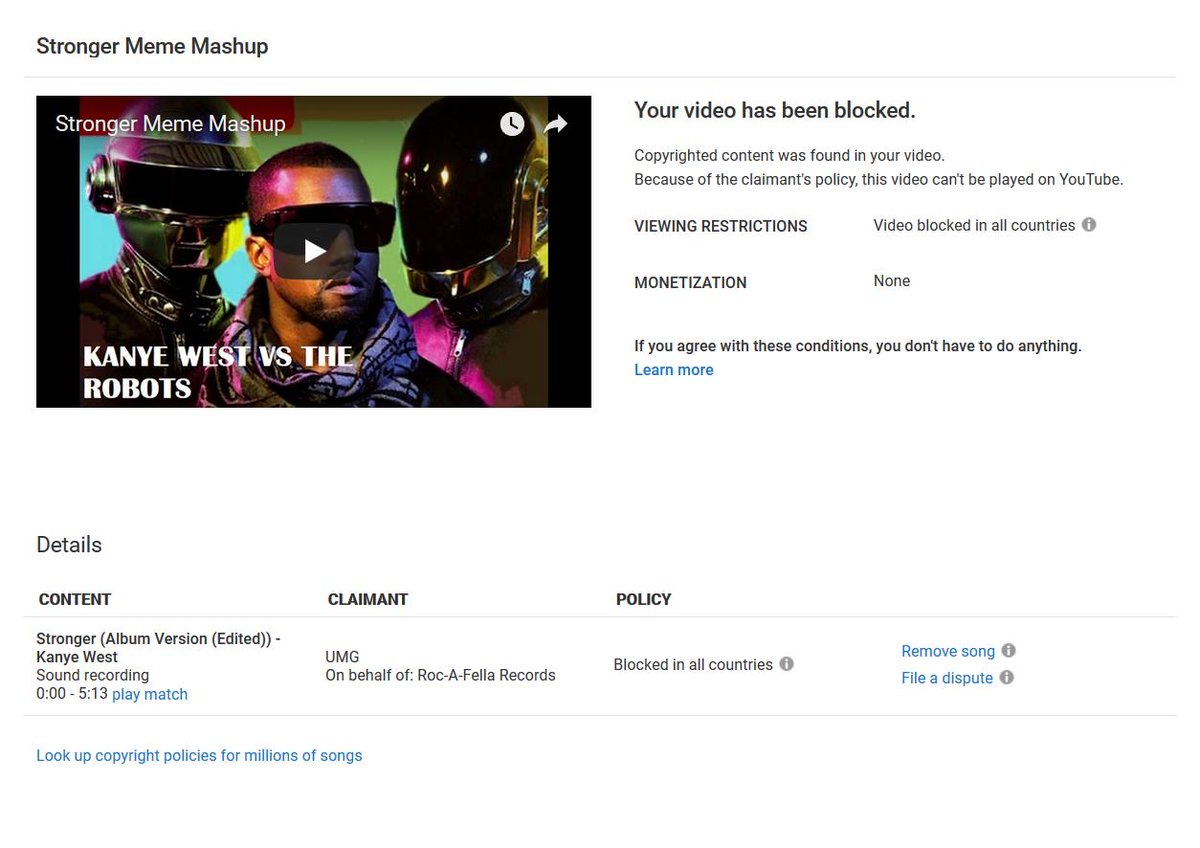The image size is (1200, 848).
Task: Click the Stronger (Album Version (Edited)) song title
Action: coord(158,648)
